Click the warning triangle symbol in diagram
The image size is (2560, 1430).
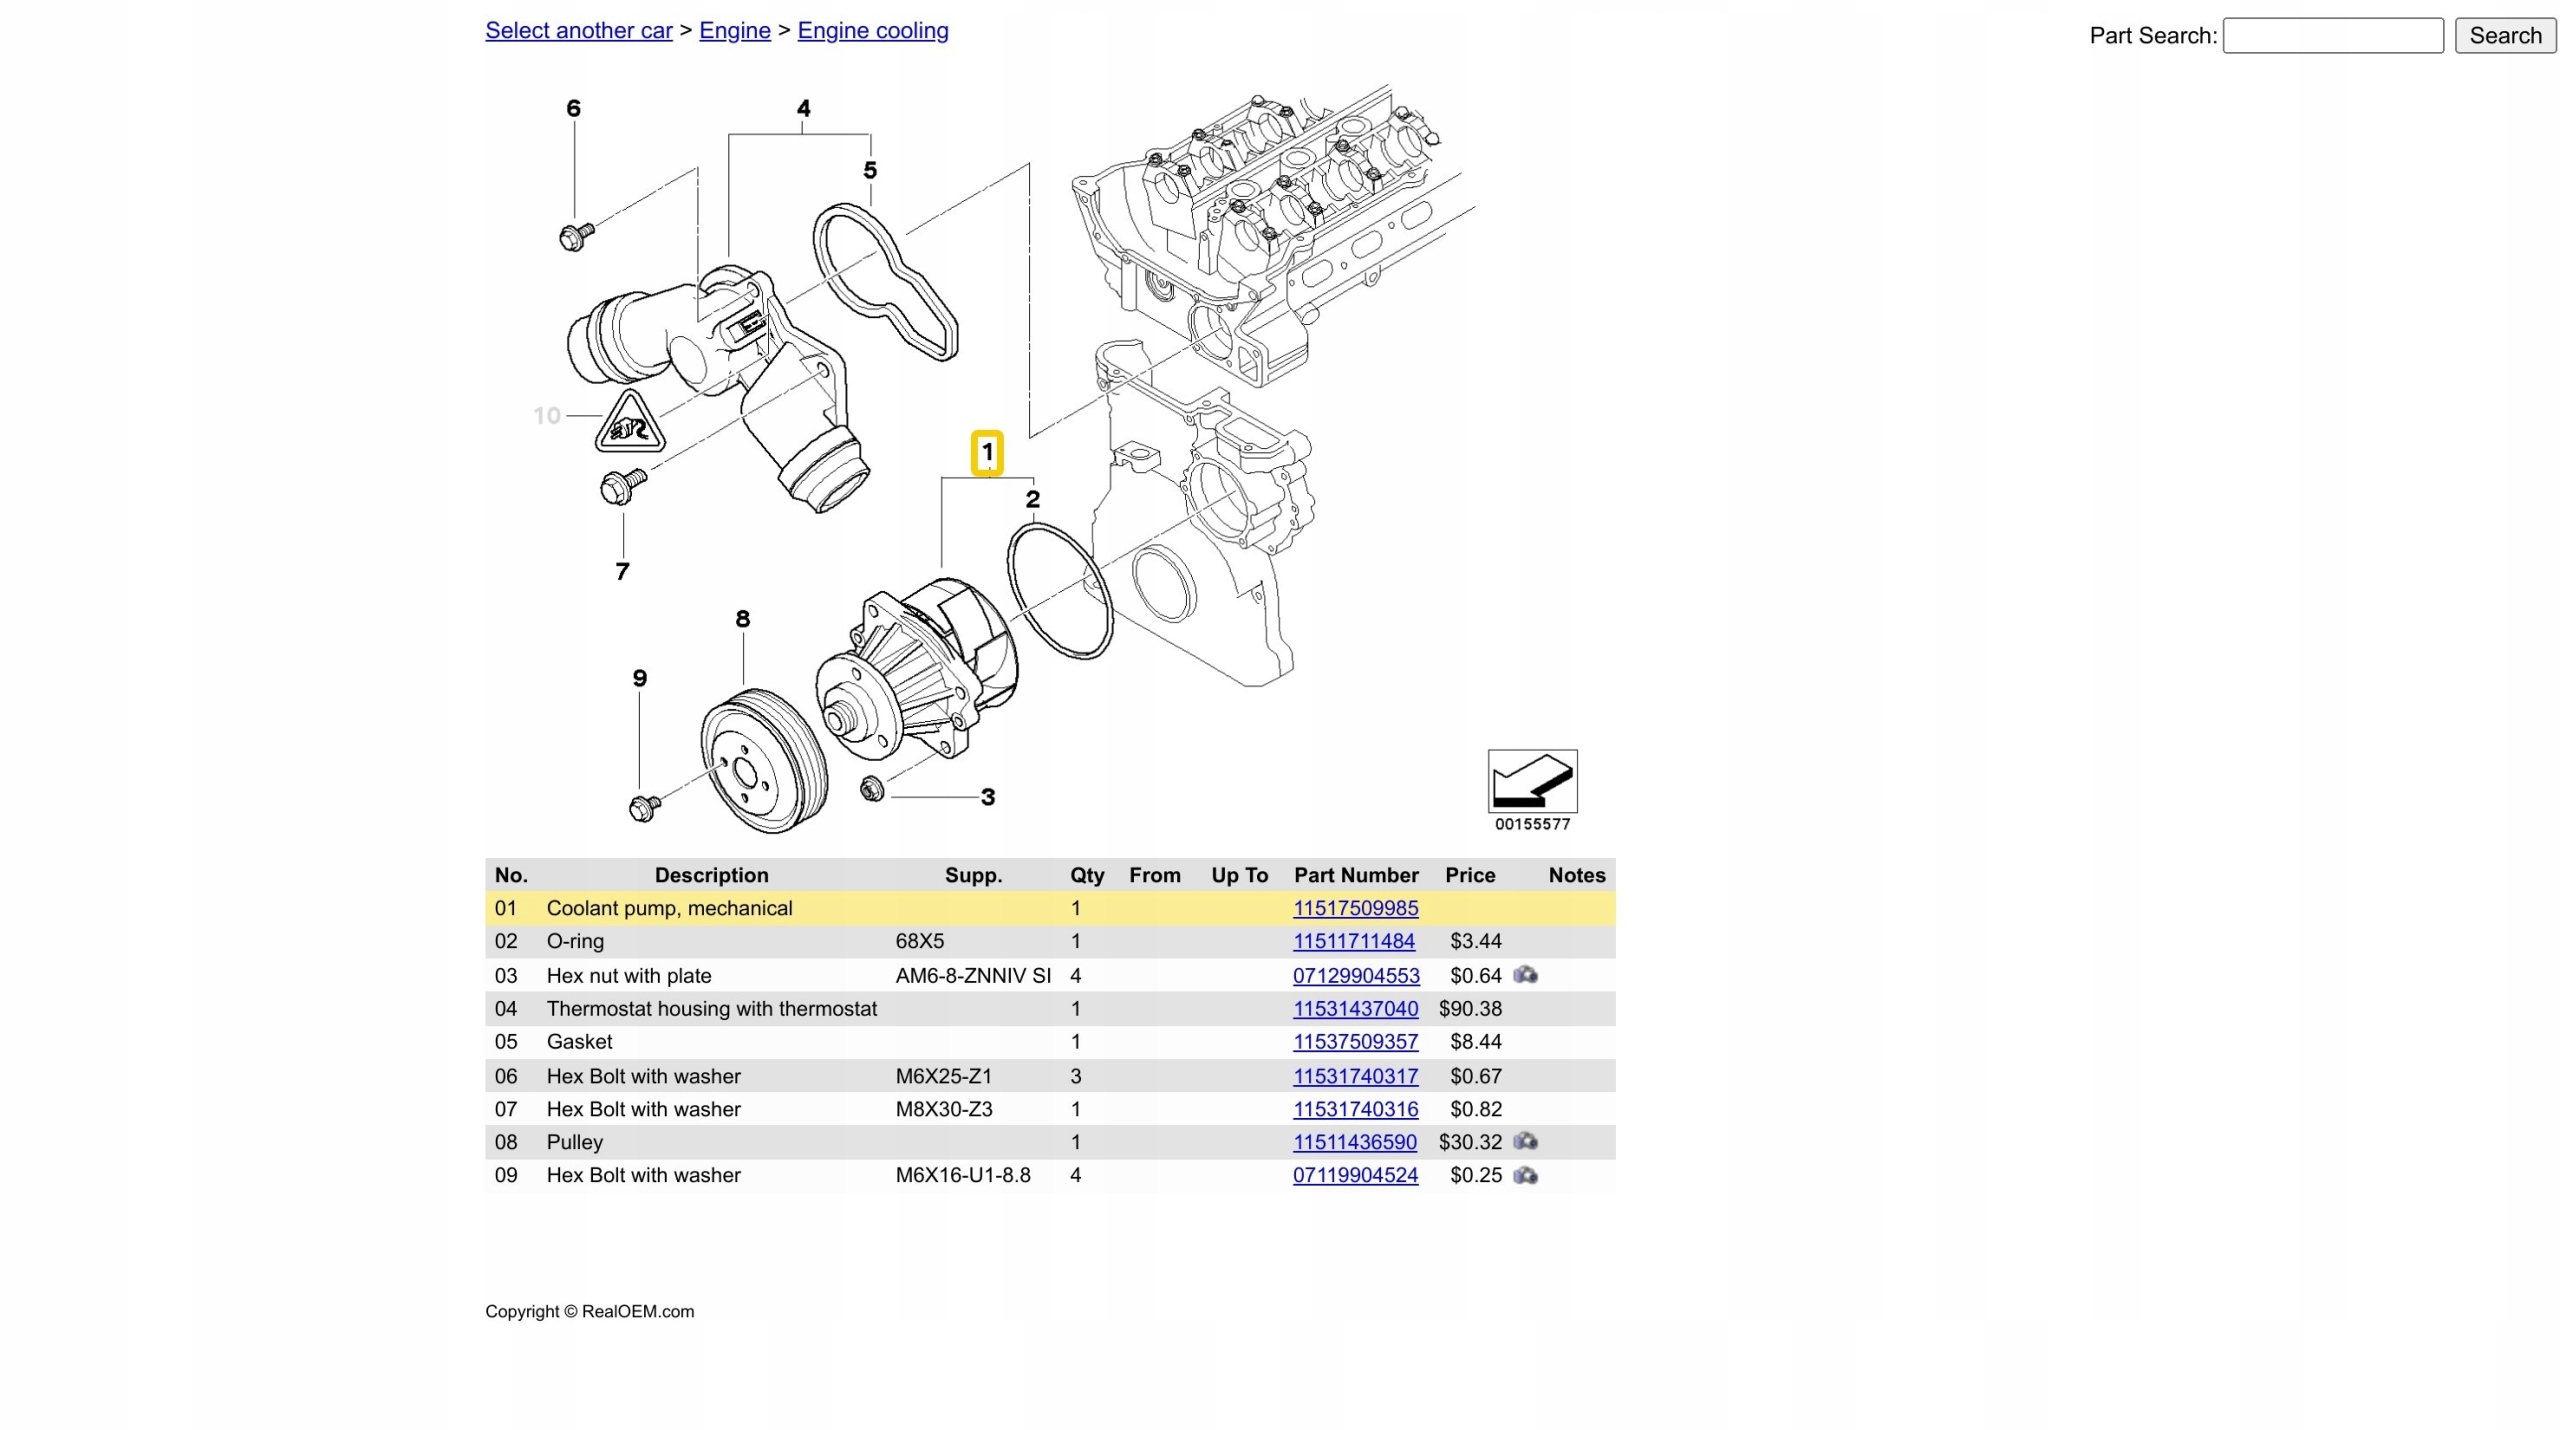(x=630, y=425)
